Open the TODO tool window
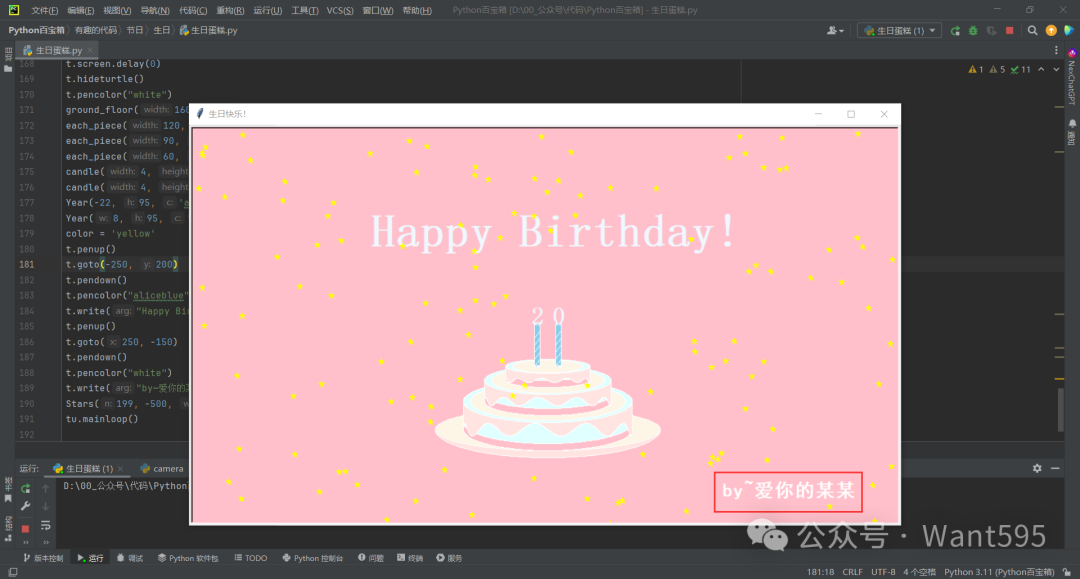Viewport: 1080px width, 579px height. 251,558
